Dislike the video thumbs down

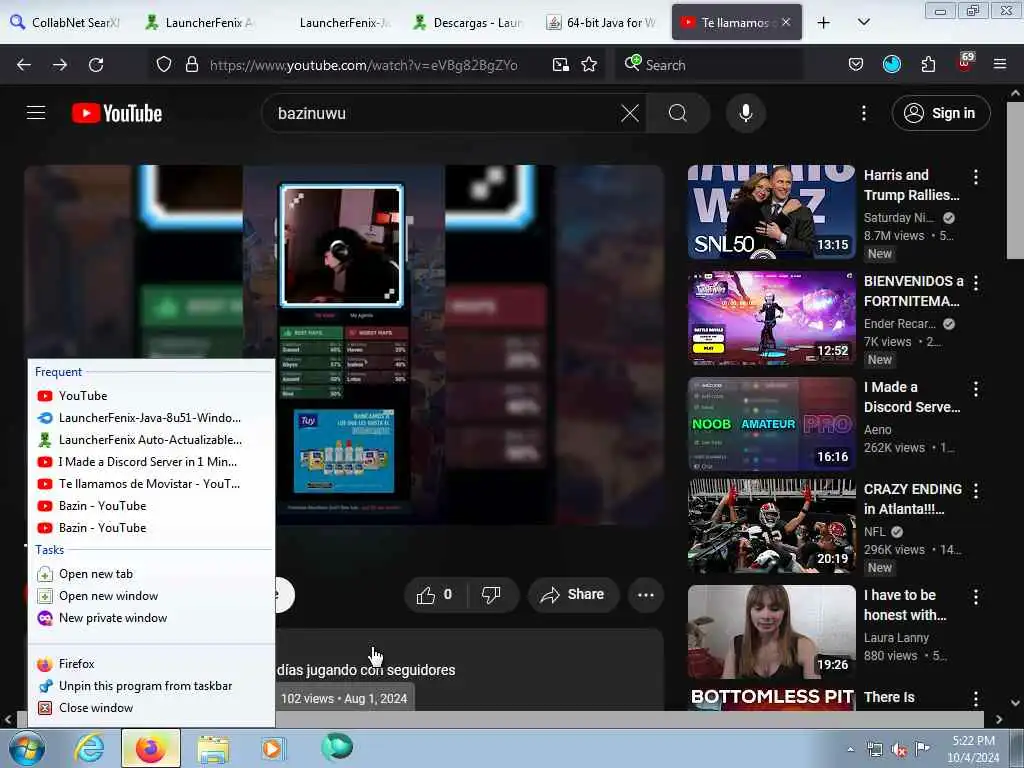pos(492,595)
